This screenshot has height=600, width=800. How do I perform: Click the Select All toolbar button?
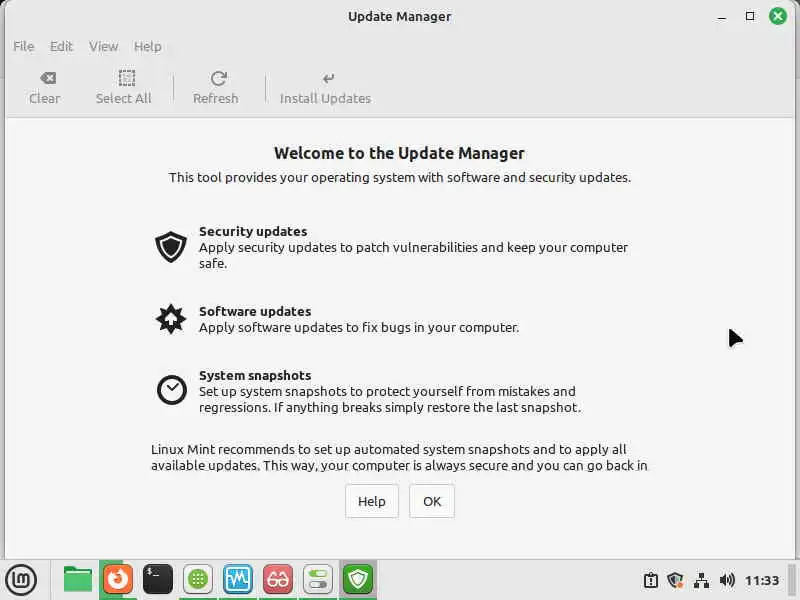tap(123, 88)
